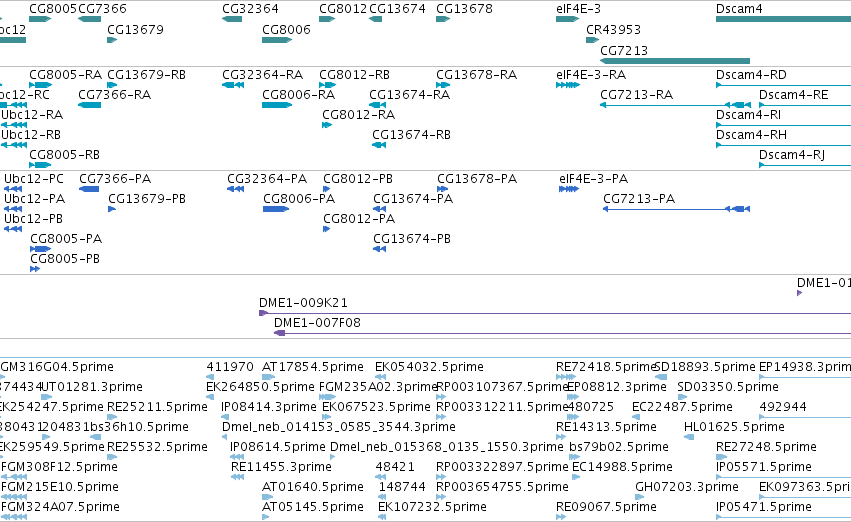Select the CG8012-RA transcript label
851x522 pixels.
(x=359, y=114)
